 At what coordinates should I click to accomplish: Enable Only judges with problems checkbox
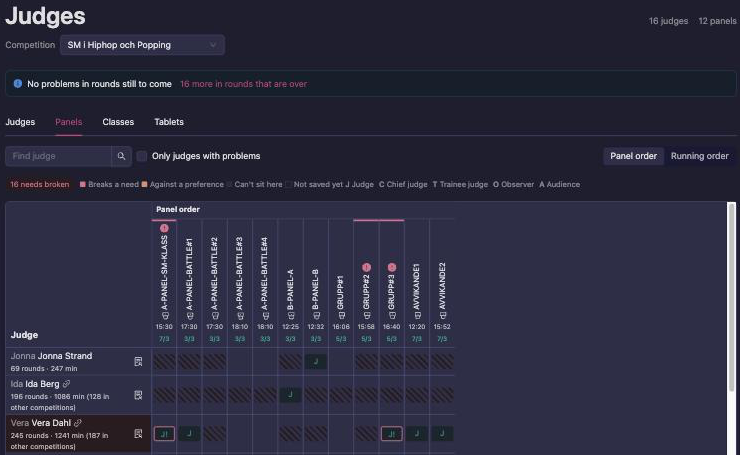(x=142, y=156)
